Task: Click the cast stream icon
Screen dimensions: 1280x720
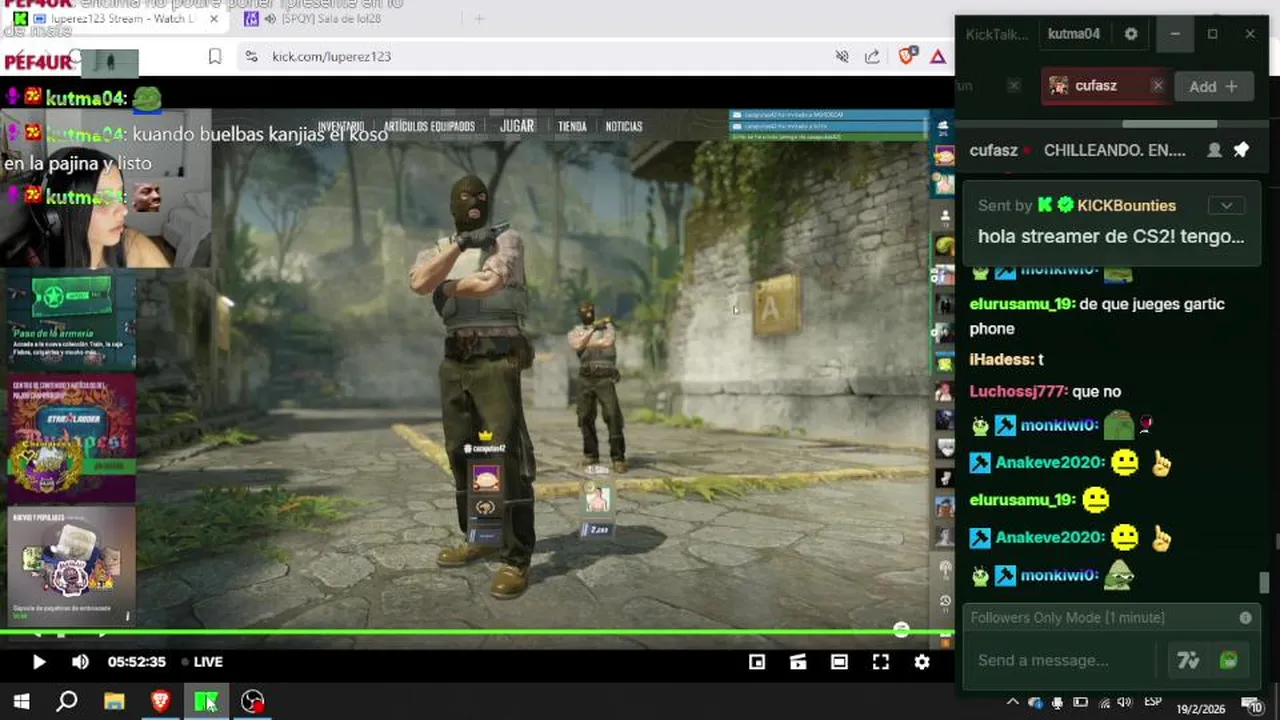Action: 798,662
